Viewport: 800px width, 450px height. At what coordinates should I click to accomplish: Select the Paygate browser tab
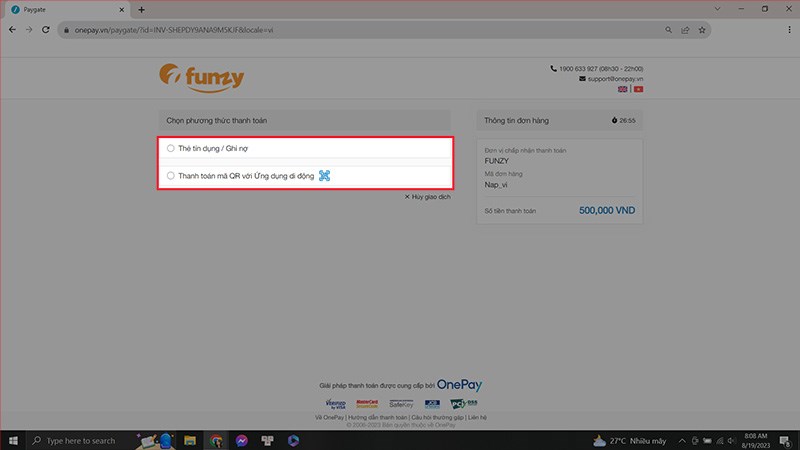click(x=69, y=10)
